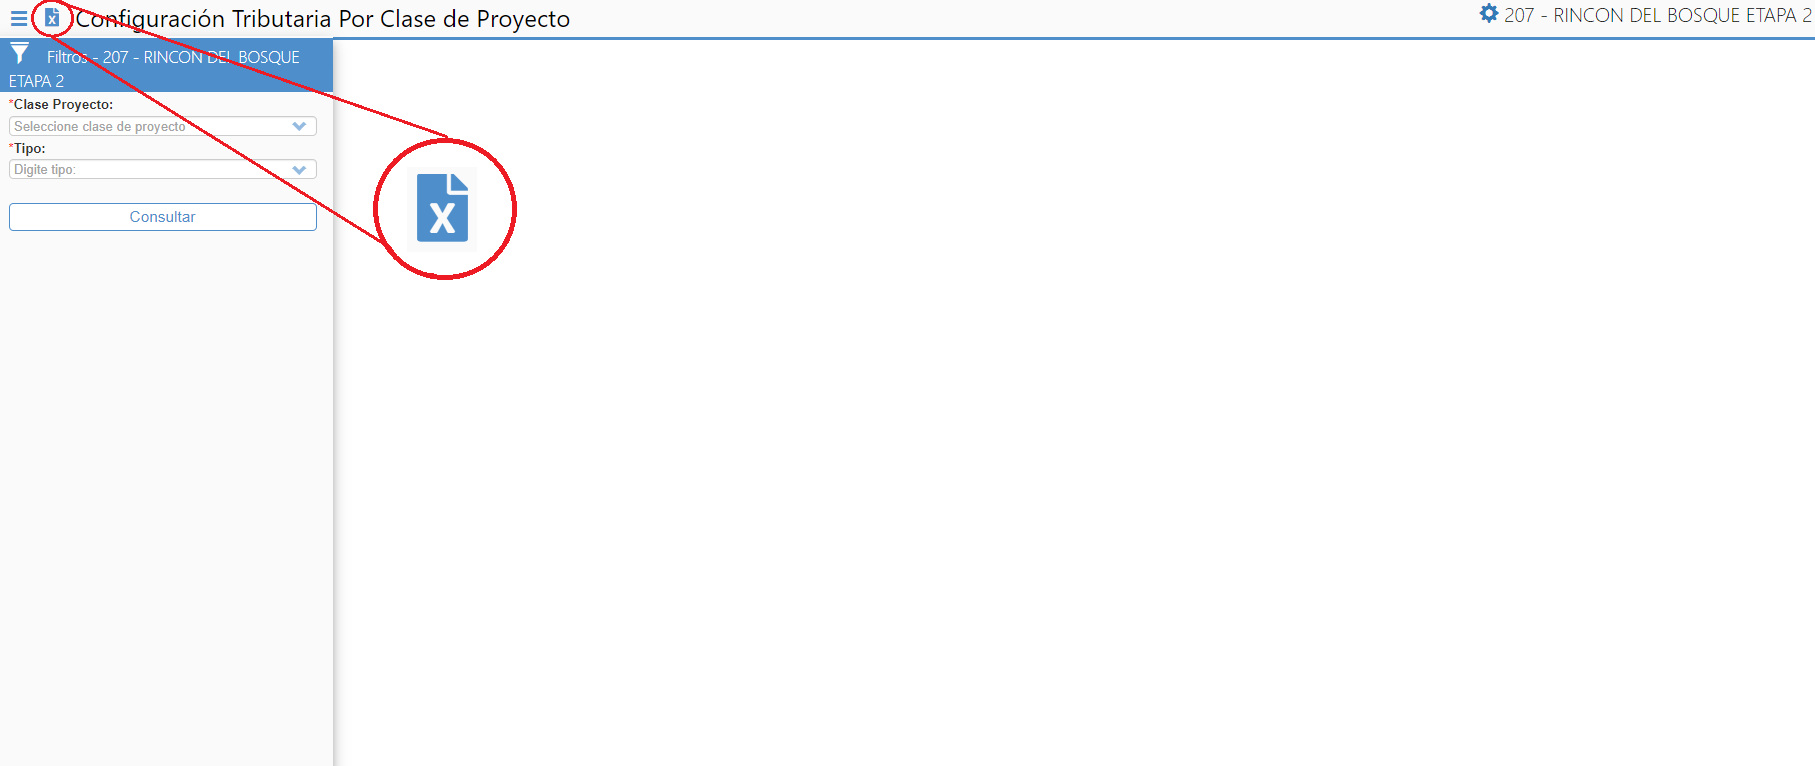Open settings gear next to project 207
This screenshot has height=766, width=1815.
pos(1489,14)
